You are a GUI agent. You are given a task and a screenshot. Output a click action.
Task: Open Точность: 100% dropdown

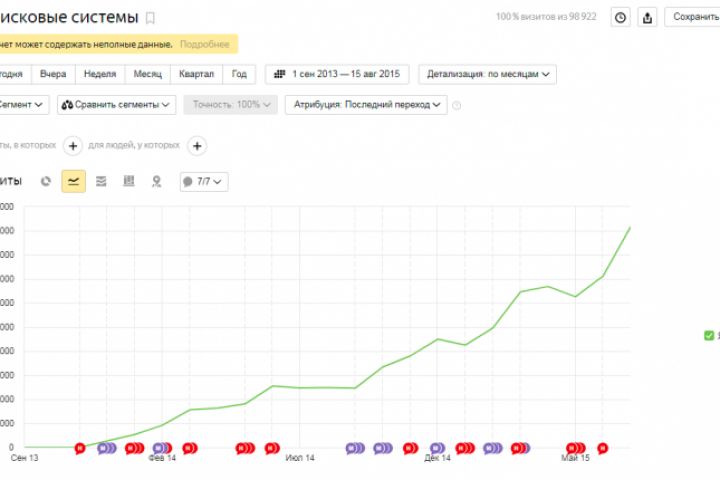[231, 105]
